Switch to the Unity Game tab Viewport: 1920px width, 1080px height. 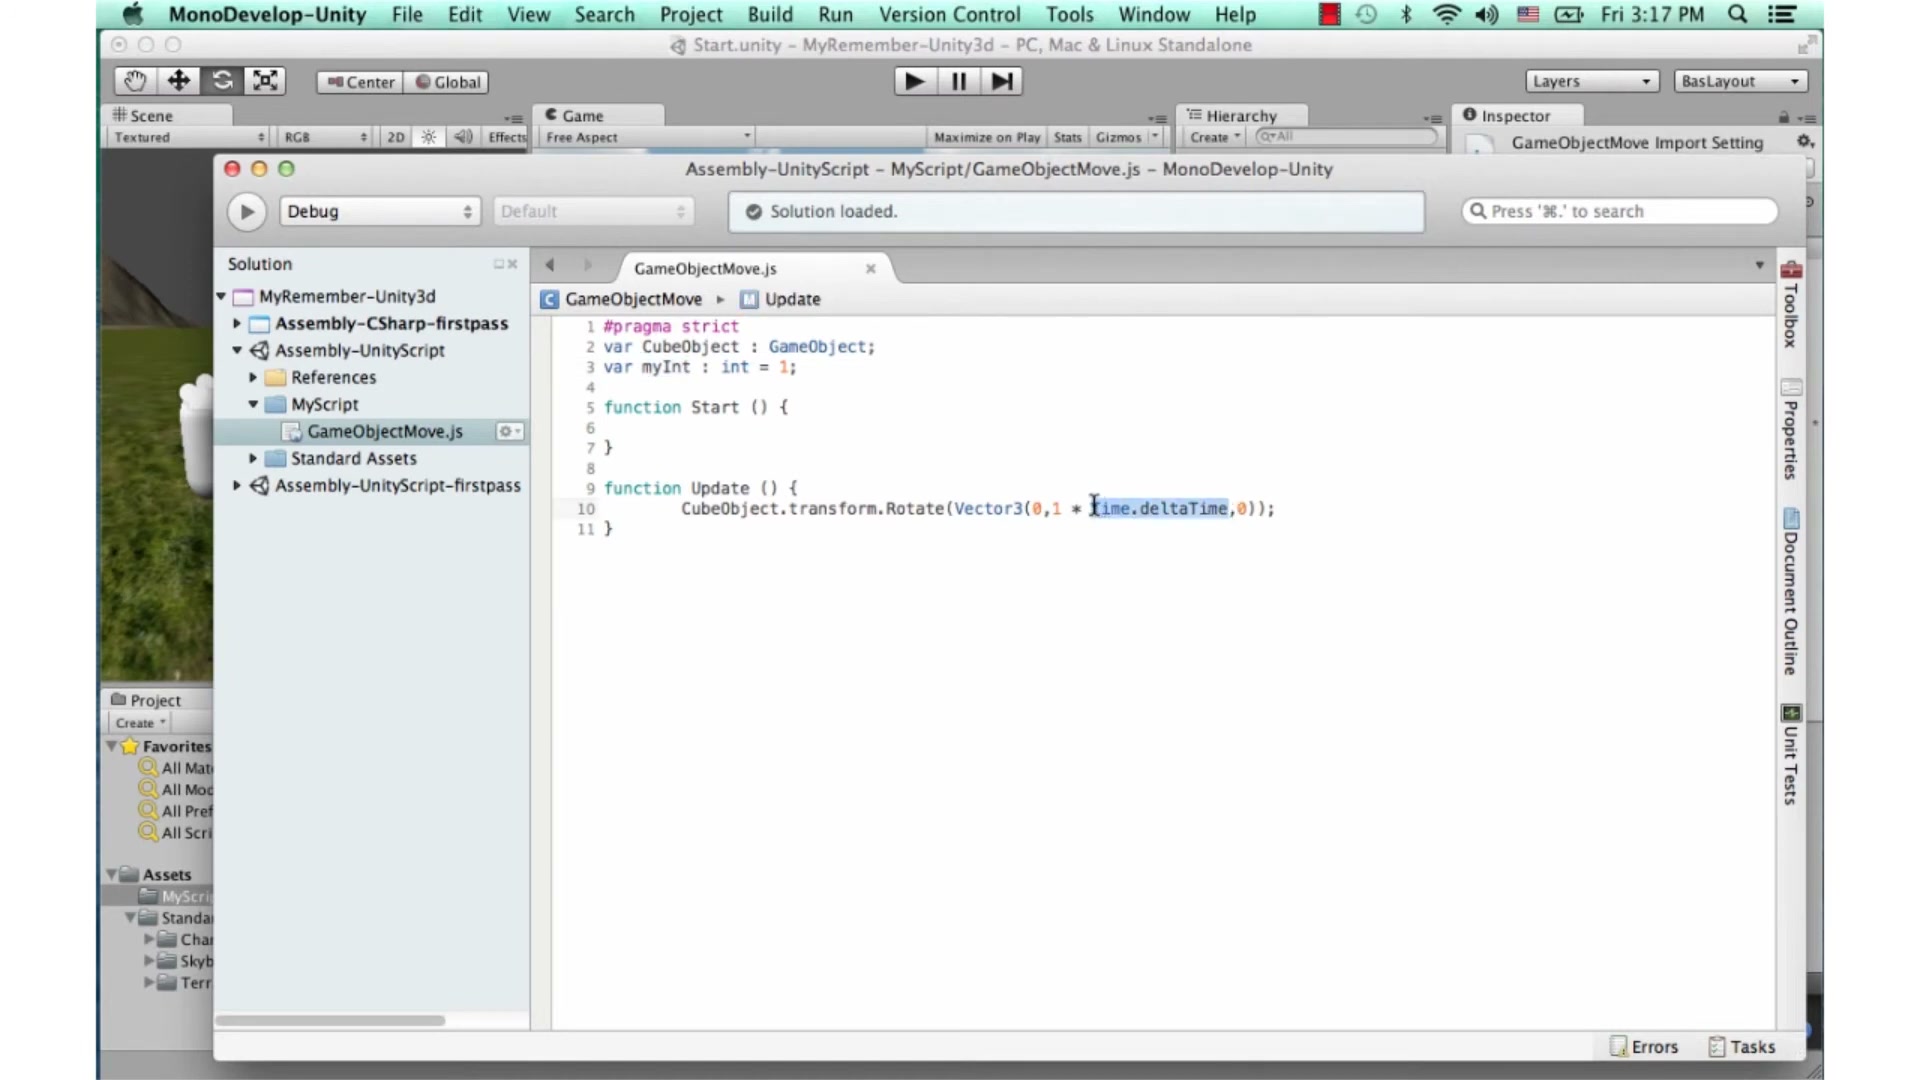[598, 116]
